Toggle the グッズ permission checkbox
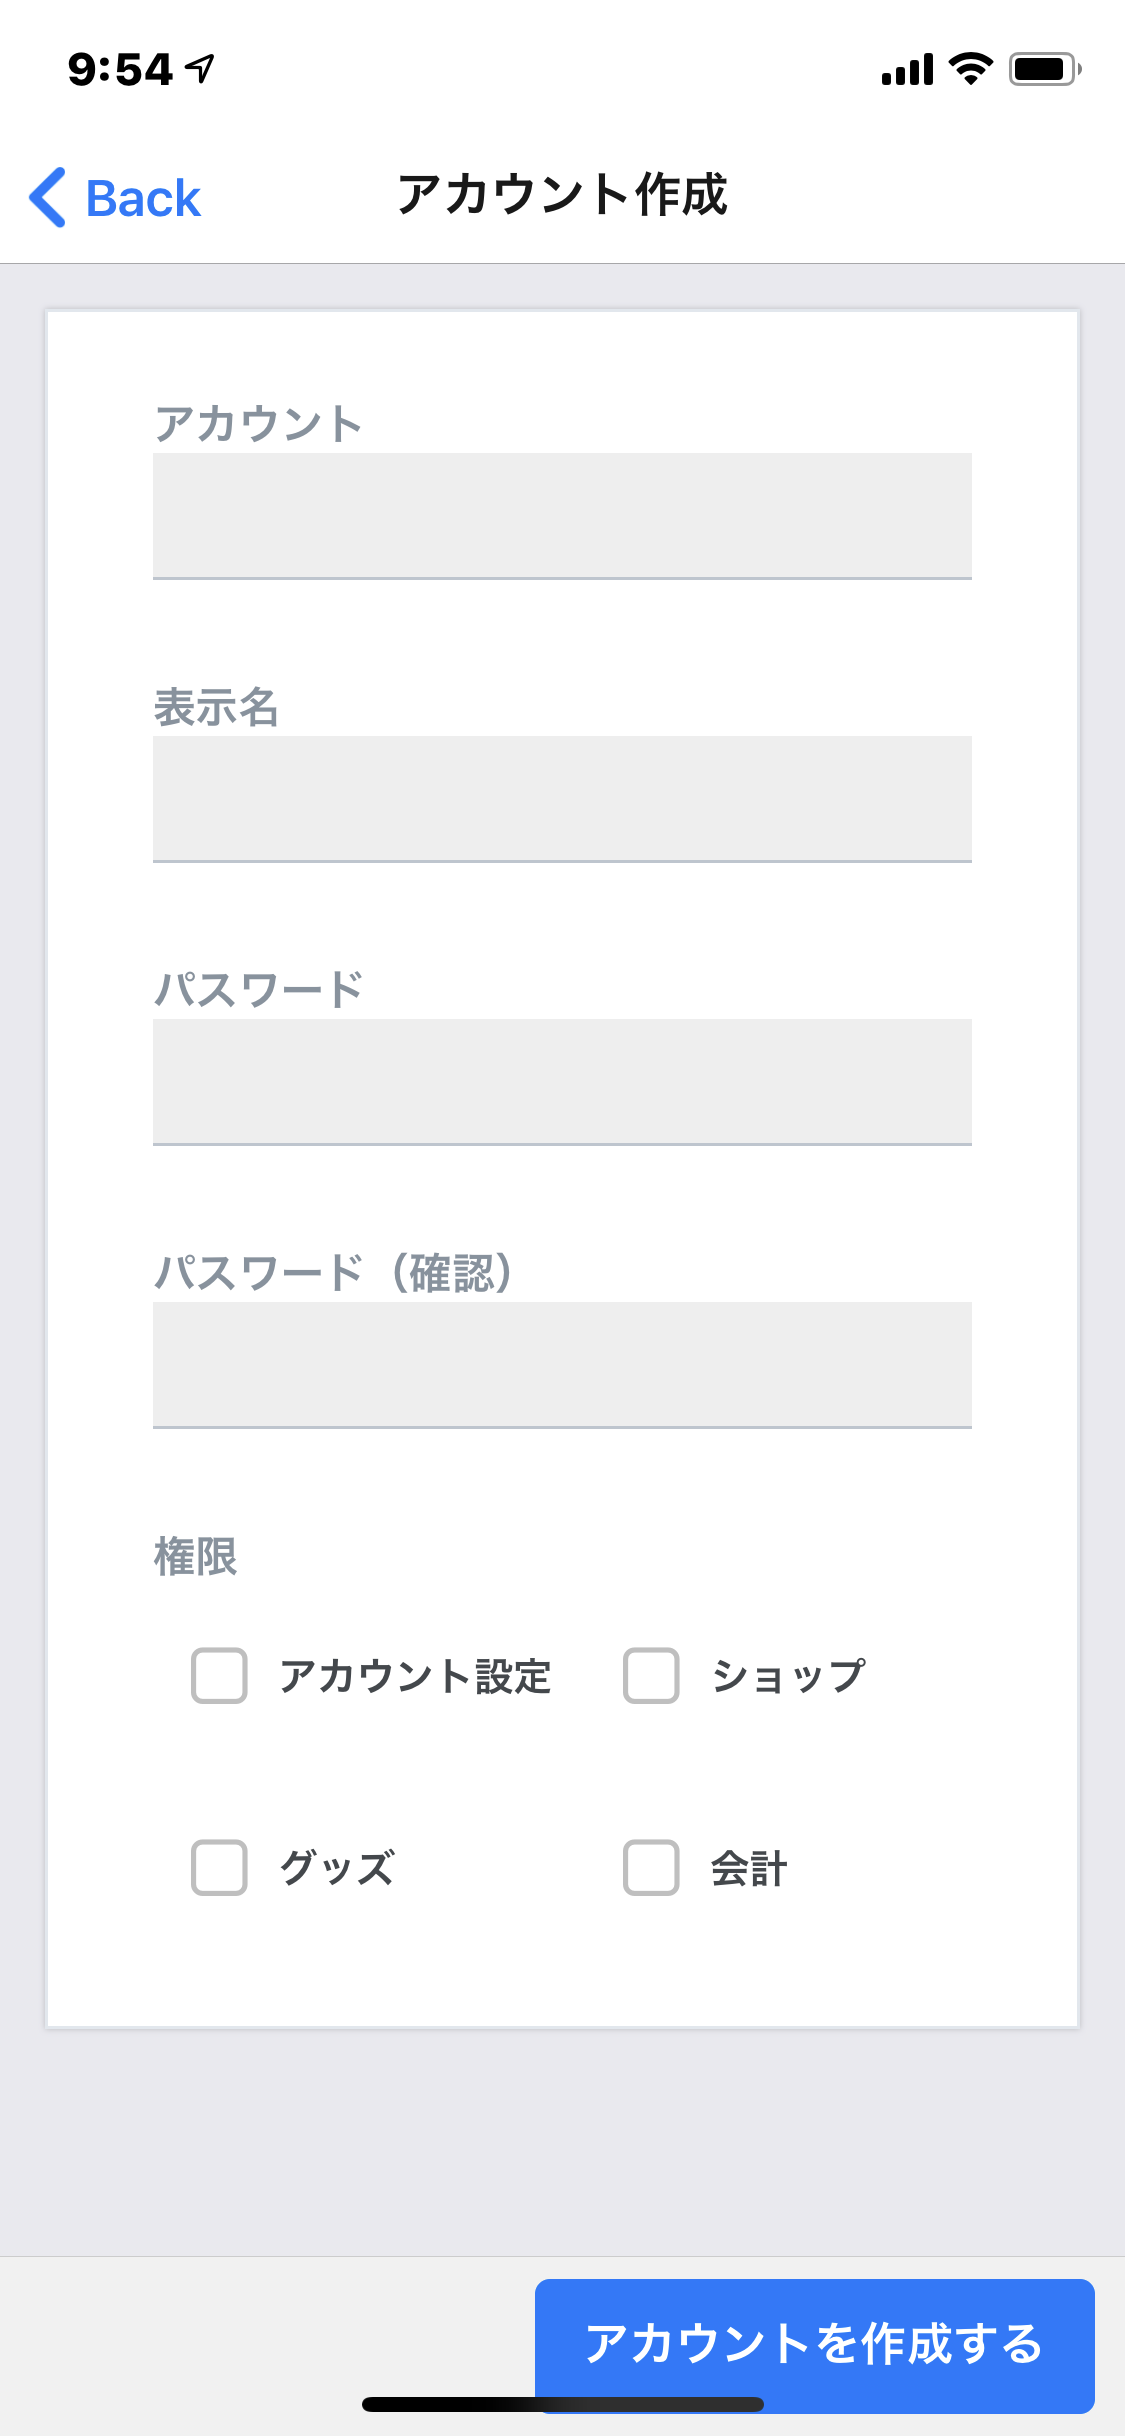Image resolution: width=1125 pixels, height=2436 pixels. click(x=219, y=1867)
